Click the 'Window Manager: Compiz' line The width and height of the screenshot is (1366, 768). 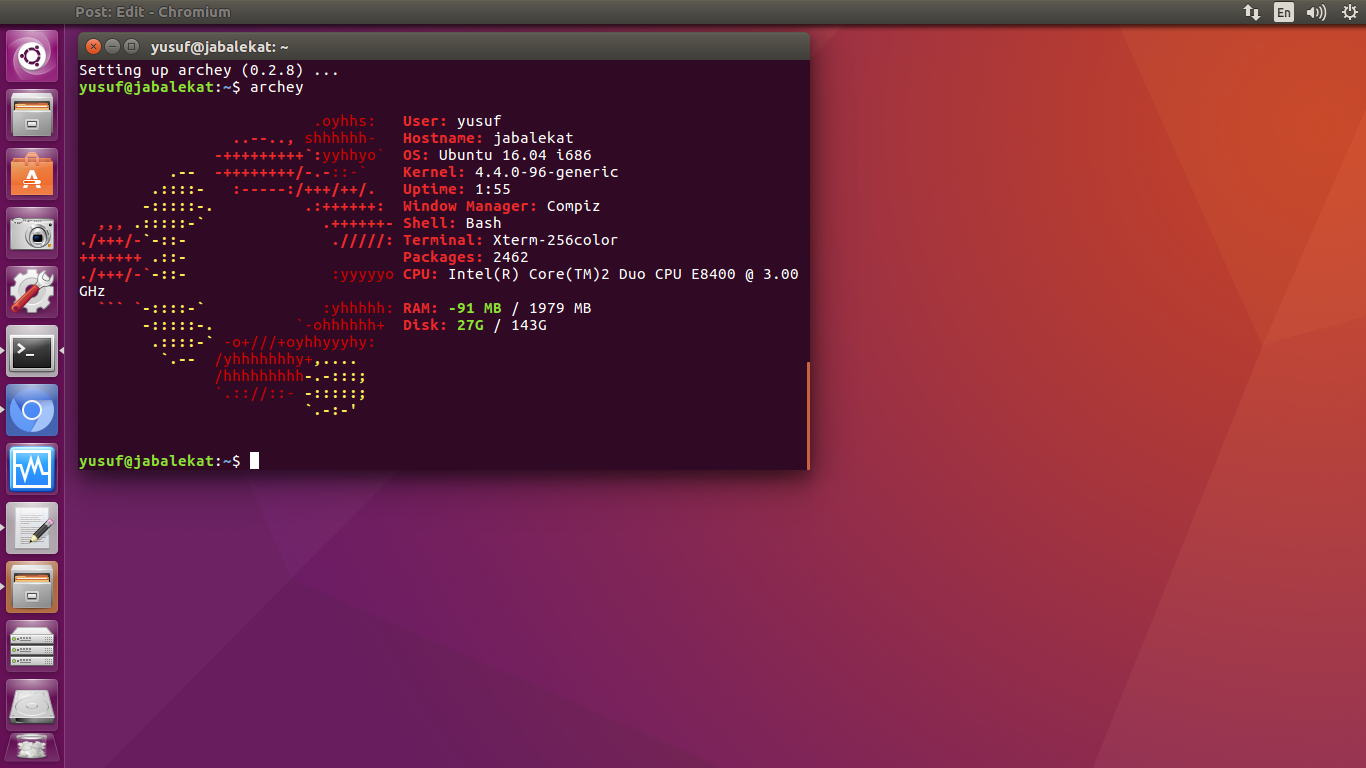click(502, 206)
